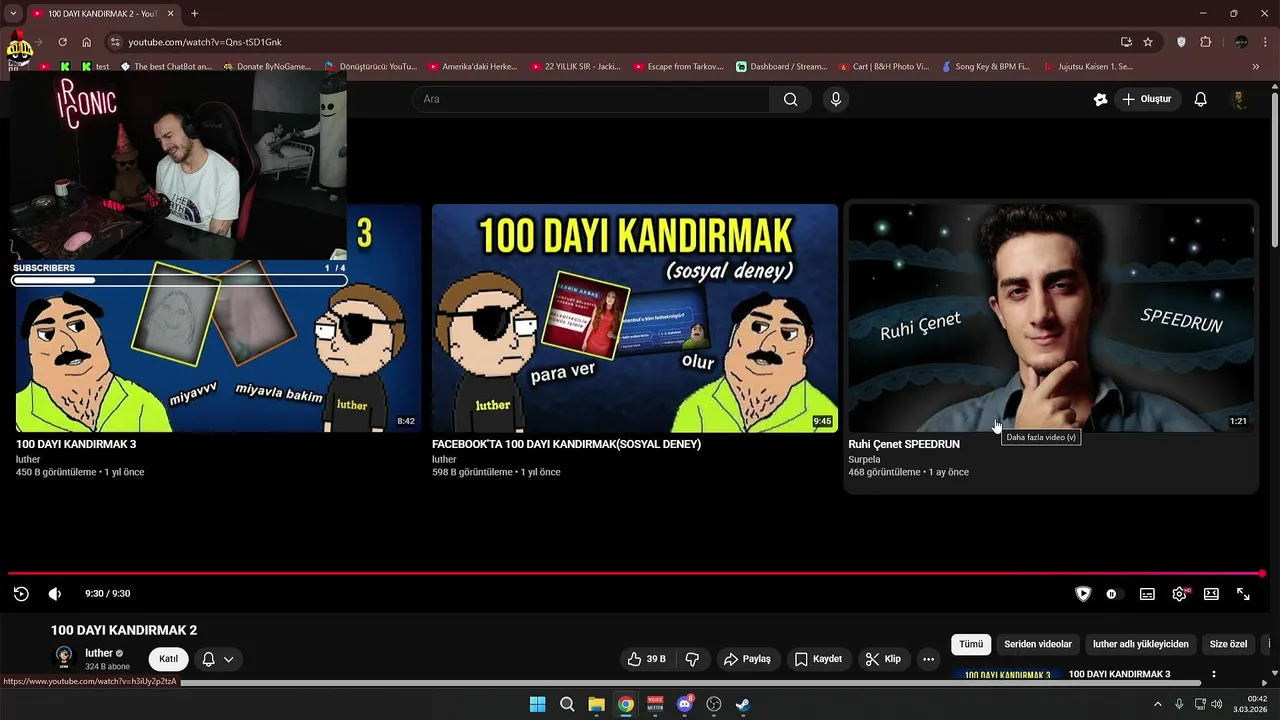The image size is (1280, 720).
Task: Expand the hidden bookmarks chevron
Action: click(x=1256, y=67)
